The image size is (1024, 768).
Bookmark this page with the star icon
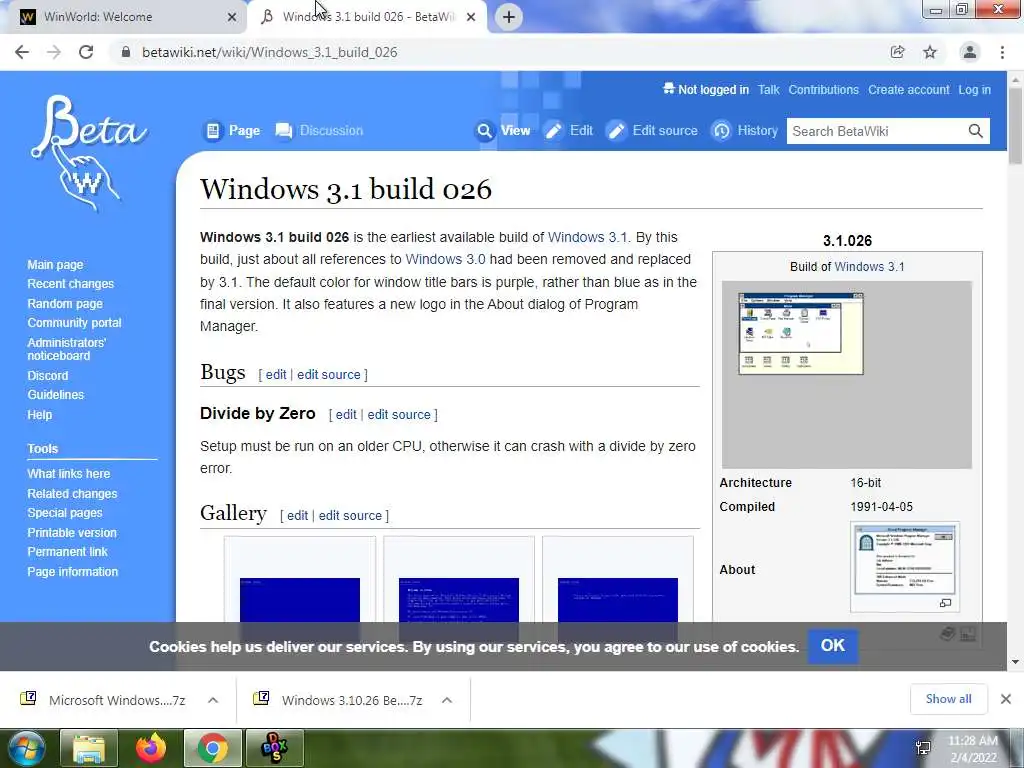(930, 52)
